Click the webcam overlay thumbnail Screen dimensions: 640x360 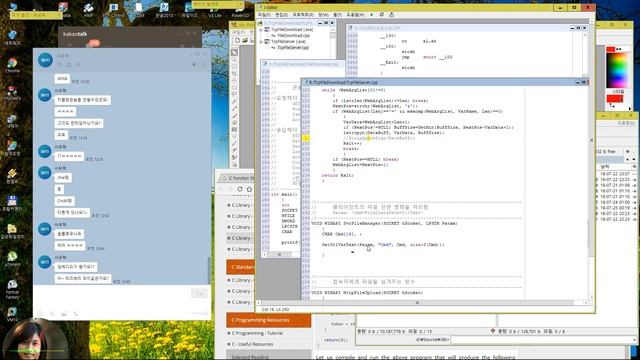click(x=35, y=340)
